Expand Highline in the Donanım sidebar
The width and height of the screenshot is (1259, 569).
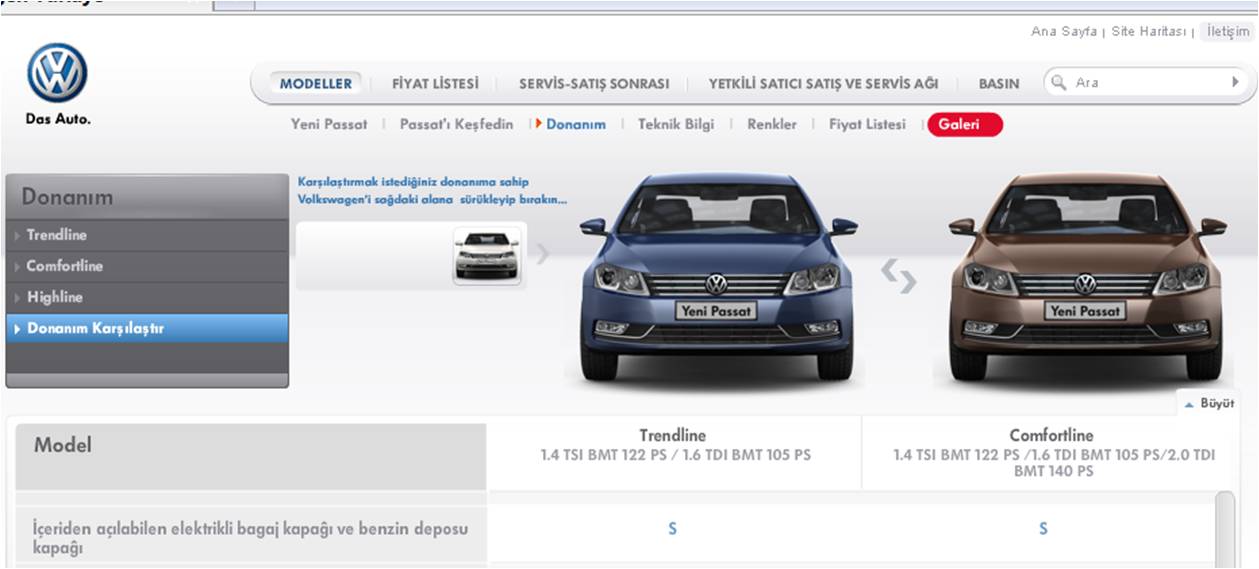pos(147,297)
